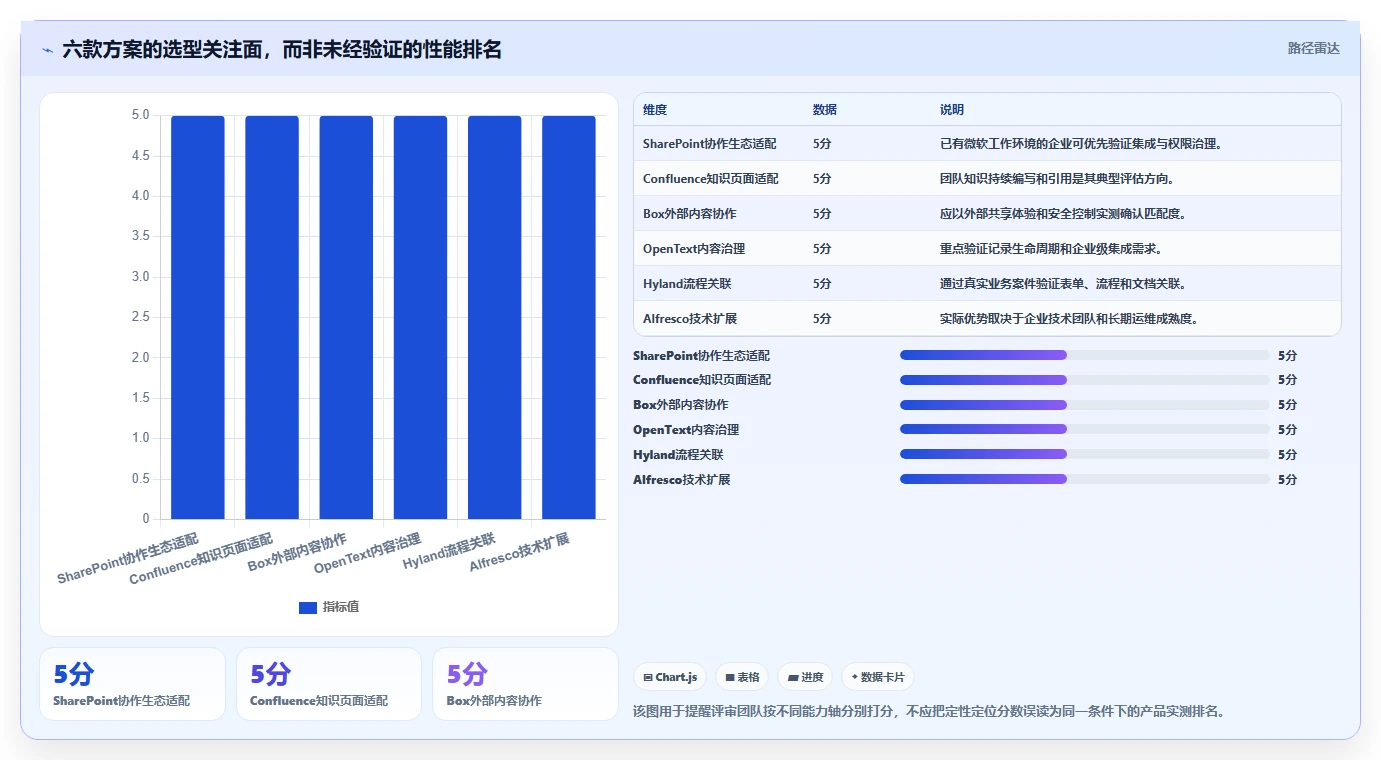The width and height of the screenshot is (1381, 760).
Task: Click the footnote text about 评审团队
Action: coord(929,712)
